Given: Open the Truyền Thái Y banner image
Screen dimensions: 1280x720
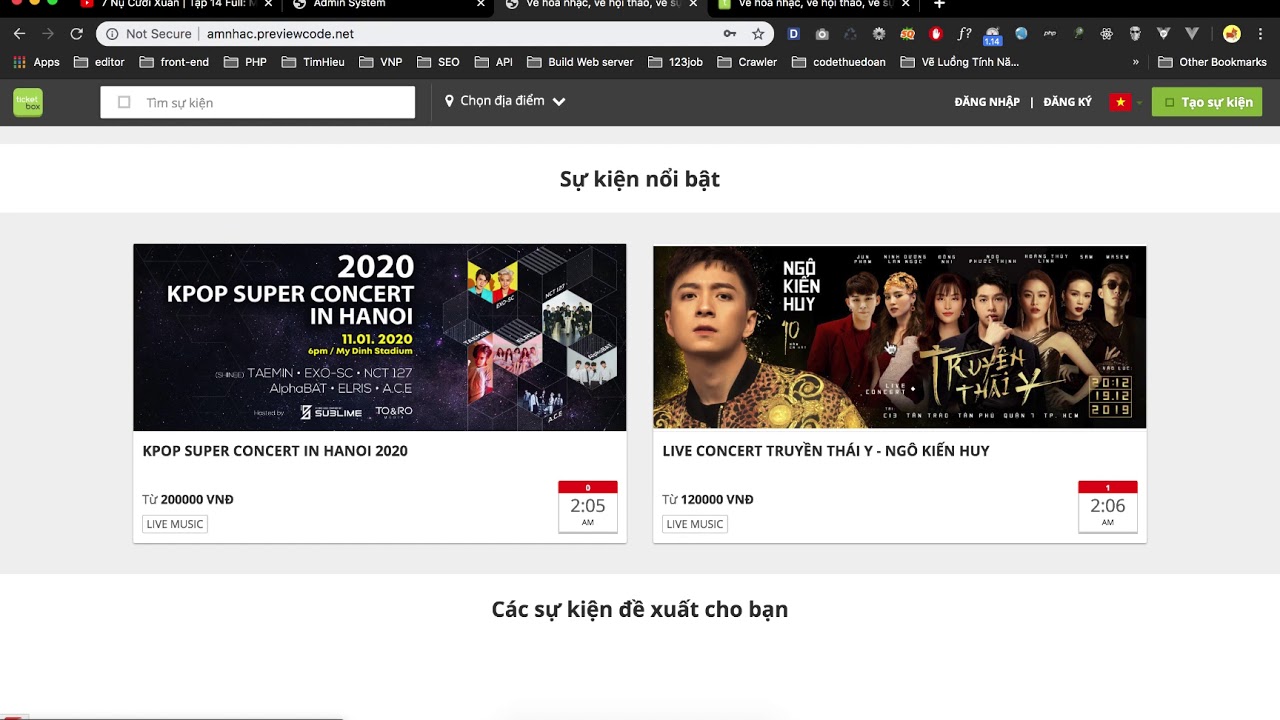Looking at the screenshot, I should point(900,337).
